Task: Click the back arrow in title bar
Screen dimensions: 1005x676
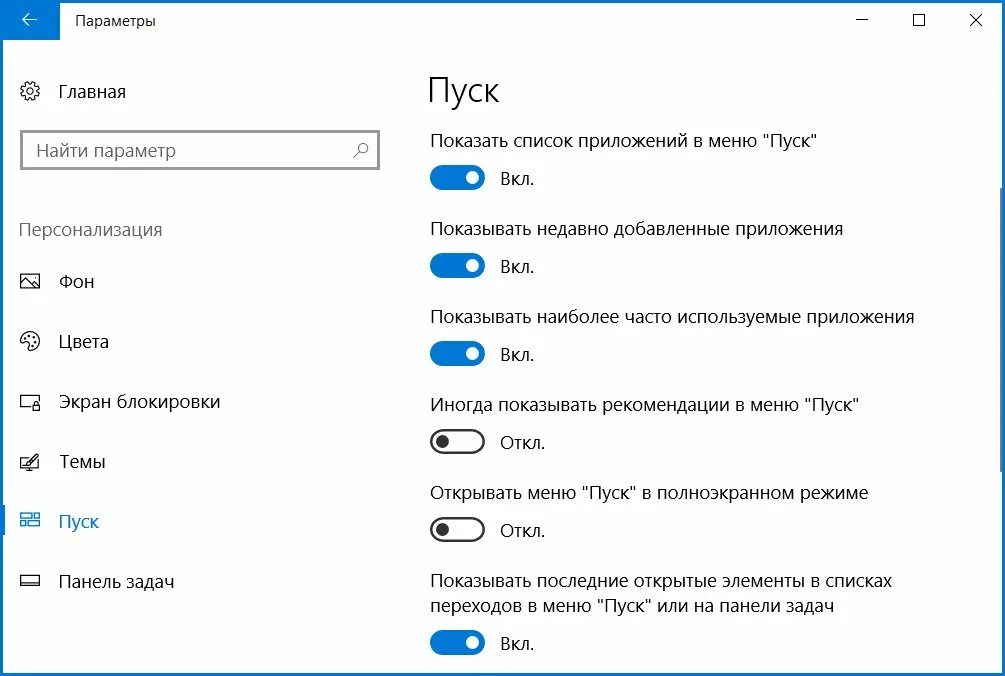Action: pyautogui.click(x=29, y=20)
